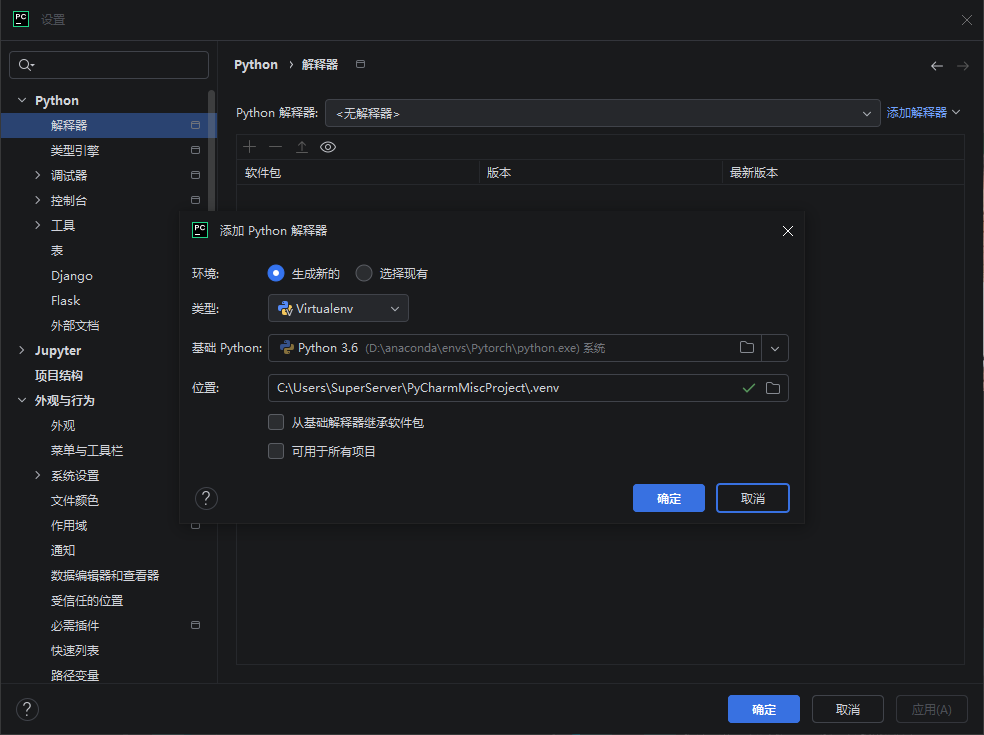Image resolution: width=984 pixels, height=735 pixels.
Task: Expand the Jupyter tree section
Action: click(22, 350)
